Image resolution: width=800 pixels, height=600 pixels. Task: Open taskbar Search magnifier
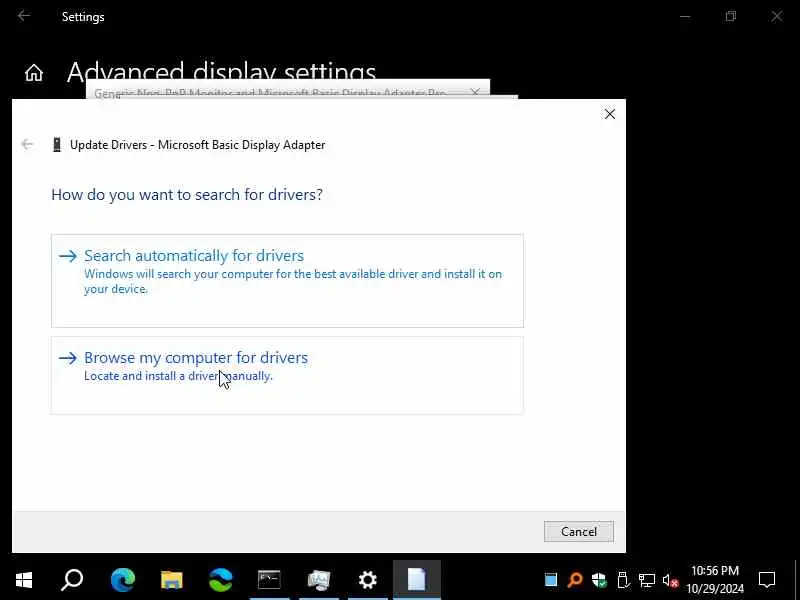point(72,580)
